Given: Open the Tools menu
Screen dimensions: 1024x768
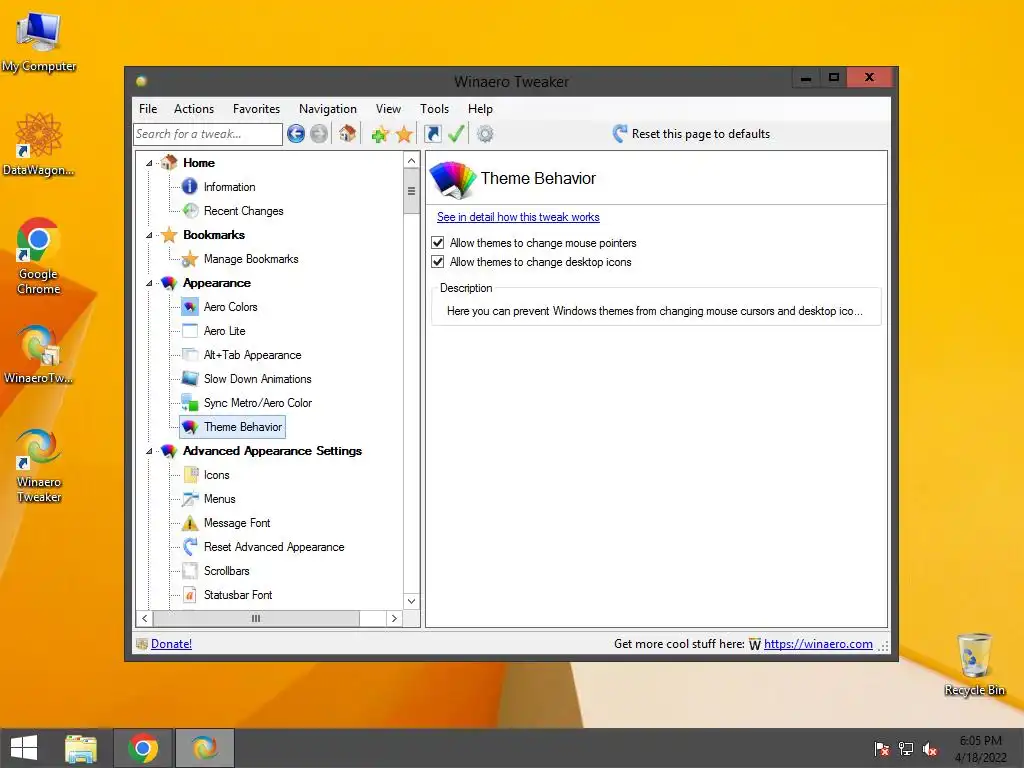Looking at the screenshot, I should pyautogui.click(x=434, y=109).
